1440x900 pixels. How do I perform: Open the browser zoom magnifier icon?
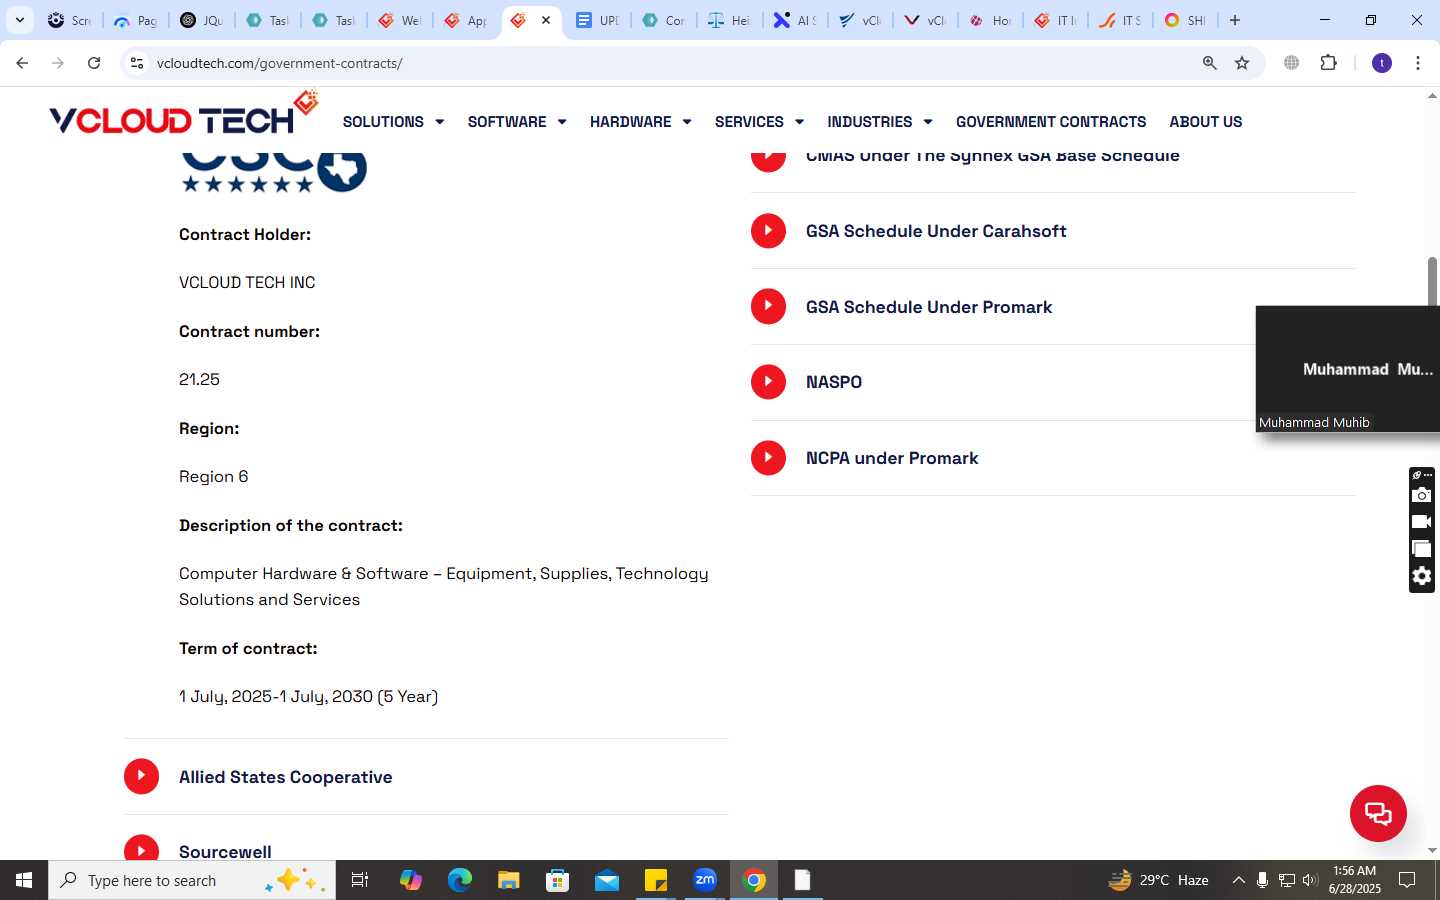(x=1209, y=63)
